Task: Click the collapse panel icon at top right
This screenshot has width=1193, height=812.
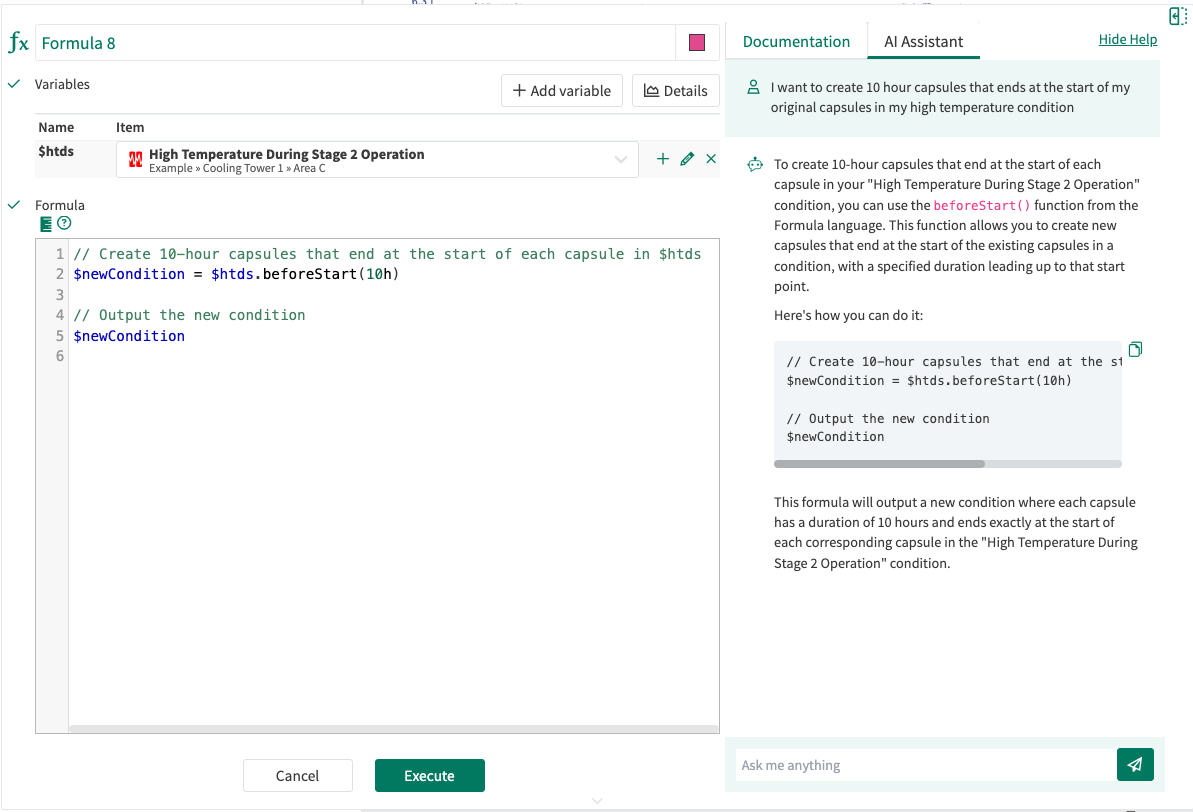Action: (1177, 16)
